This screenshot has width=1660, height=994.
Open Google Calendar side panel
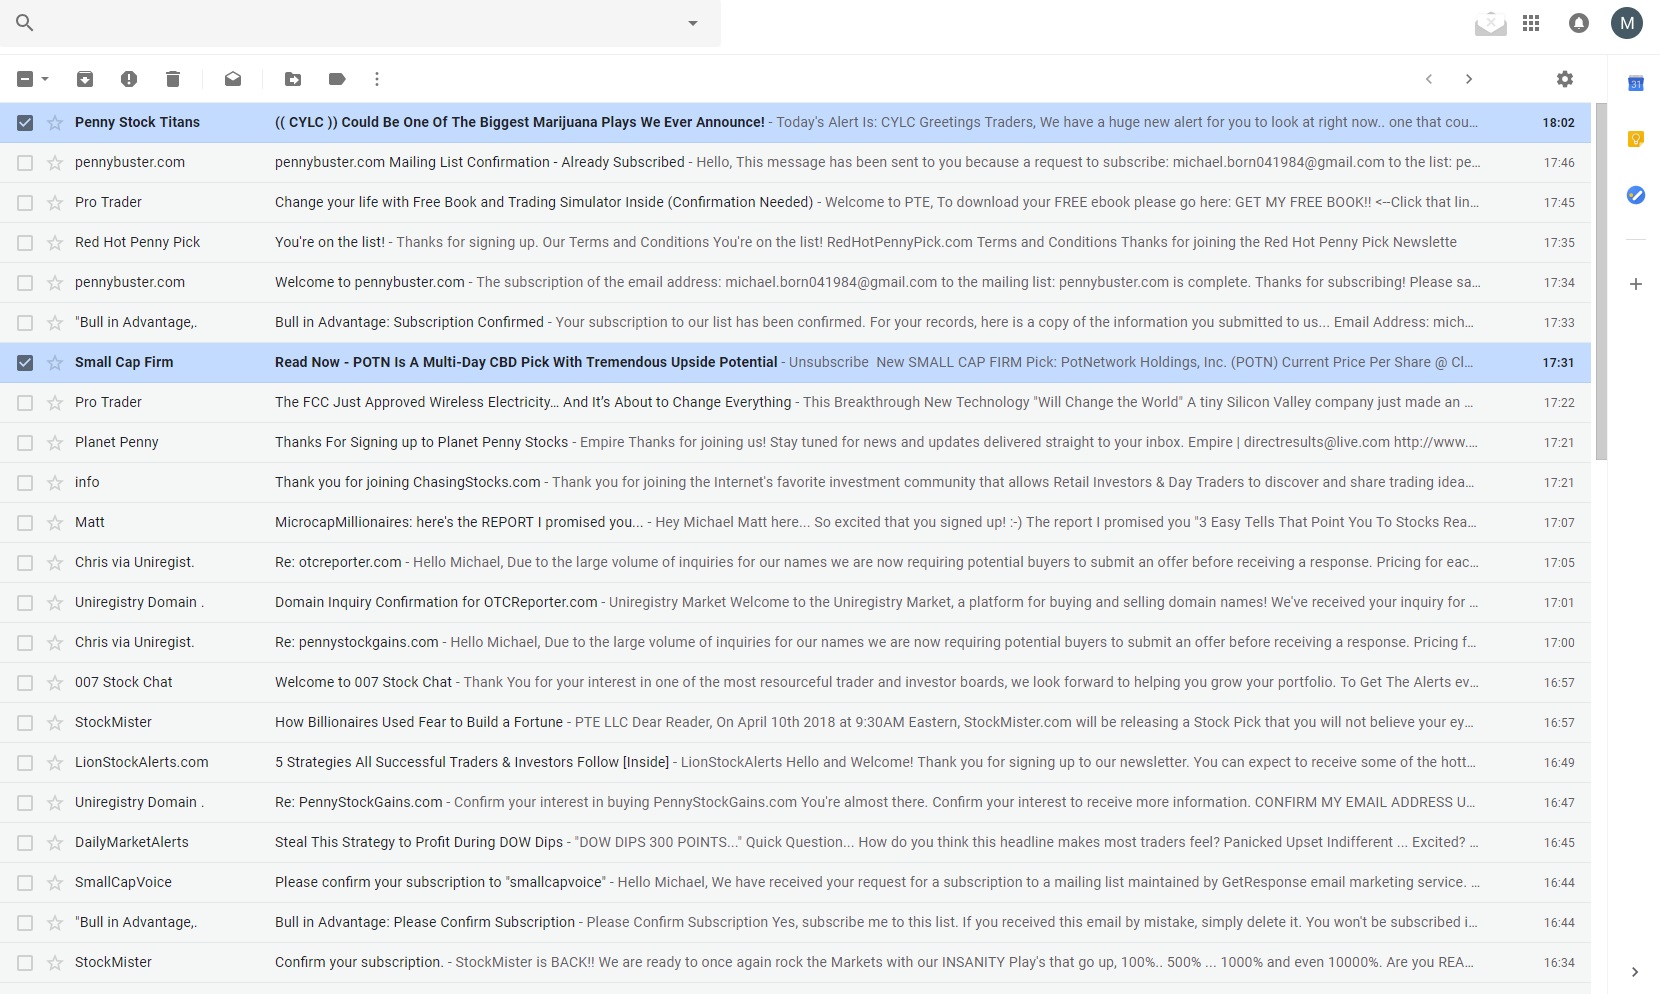1636,84
